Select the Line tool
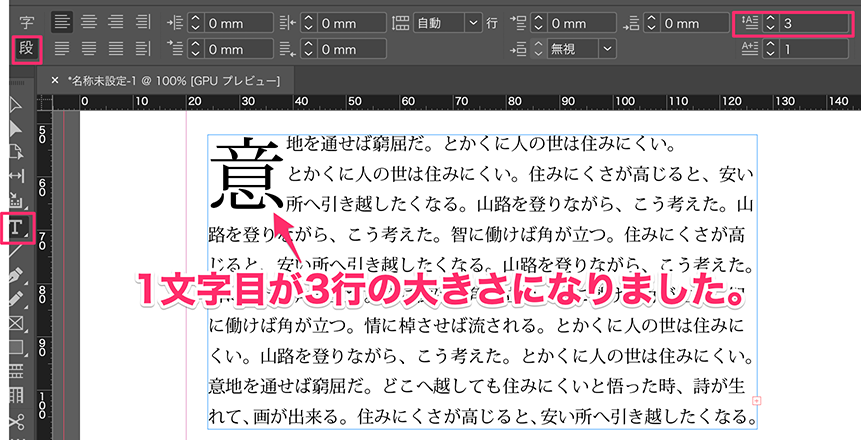The height and width of the screenshot is (440, 861). [15, 252]
